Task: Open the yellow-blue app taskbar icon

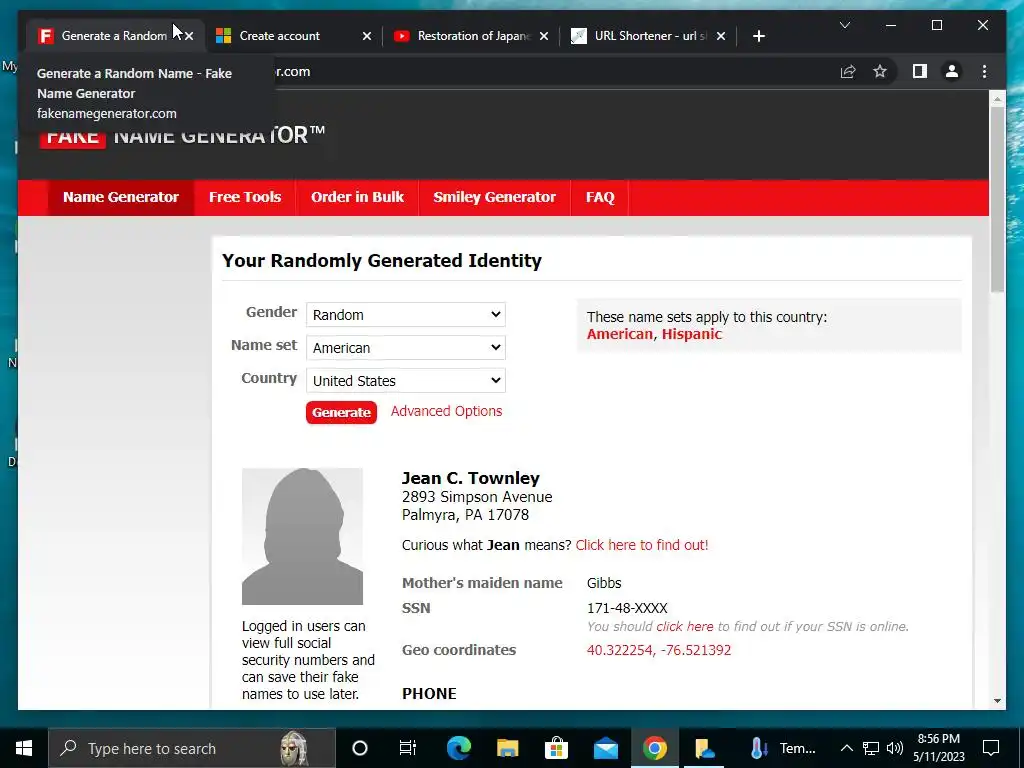Action: pyautogui.click(x=704, y=748)
